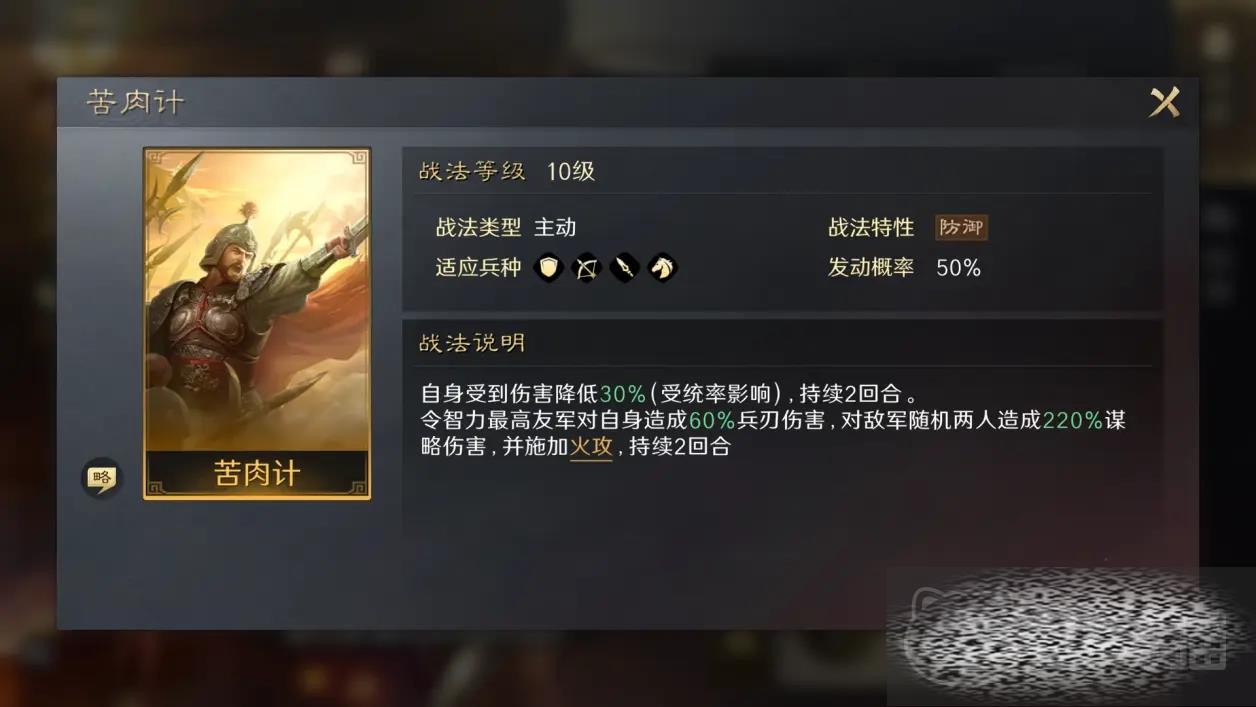Click the bow archer troop icon
Image resolution: width=1256 pixels, height=707 pixels.
(586, 268)
